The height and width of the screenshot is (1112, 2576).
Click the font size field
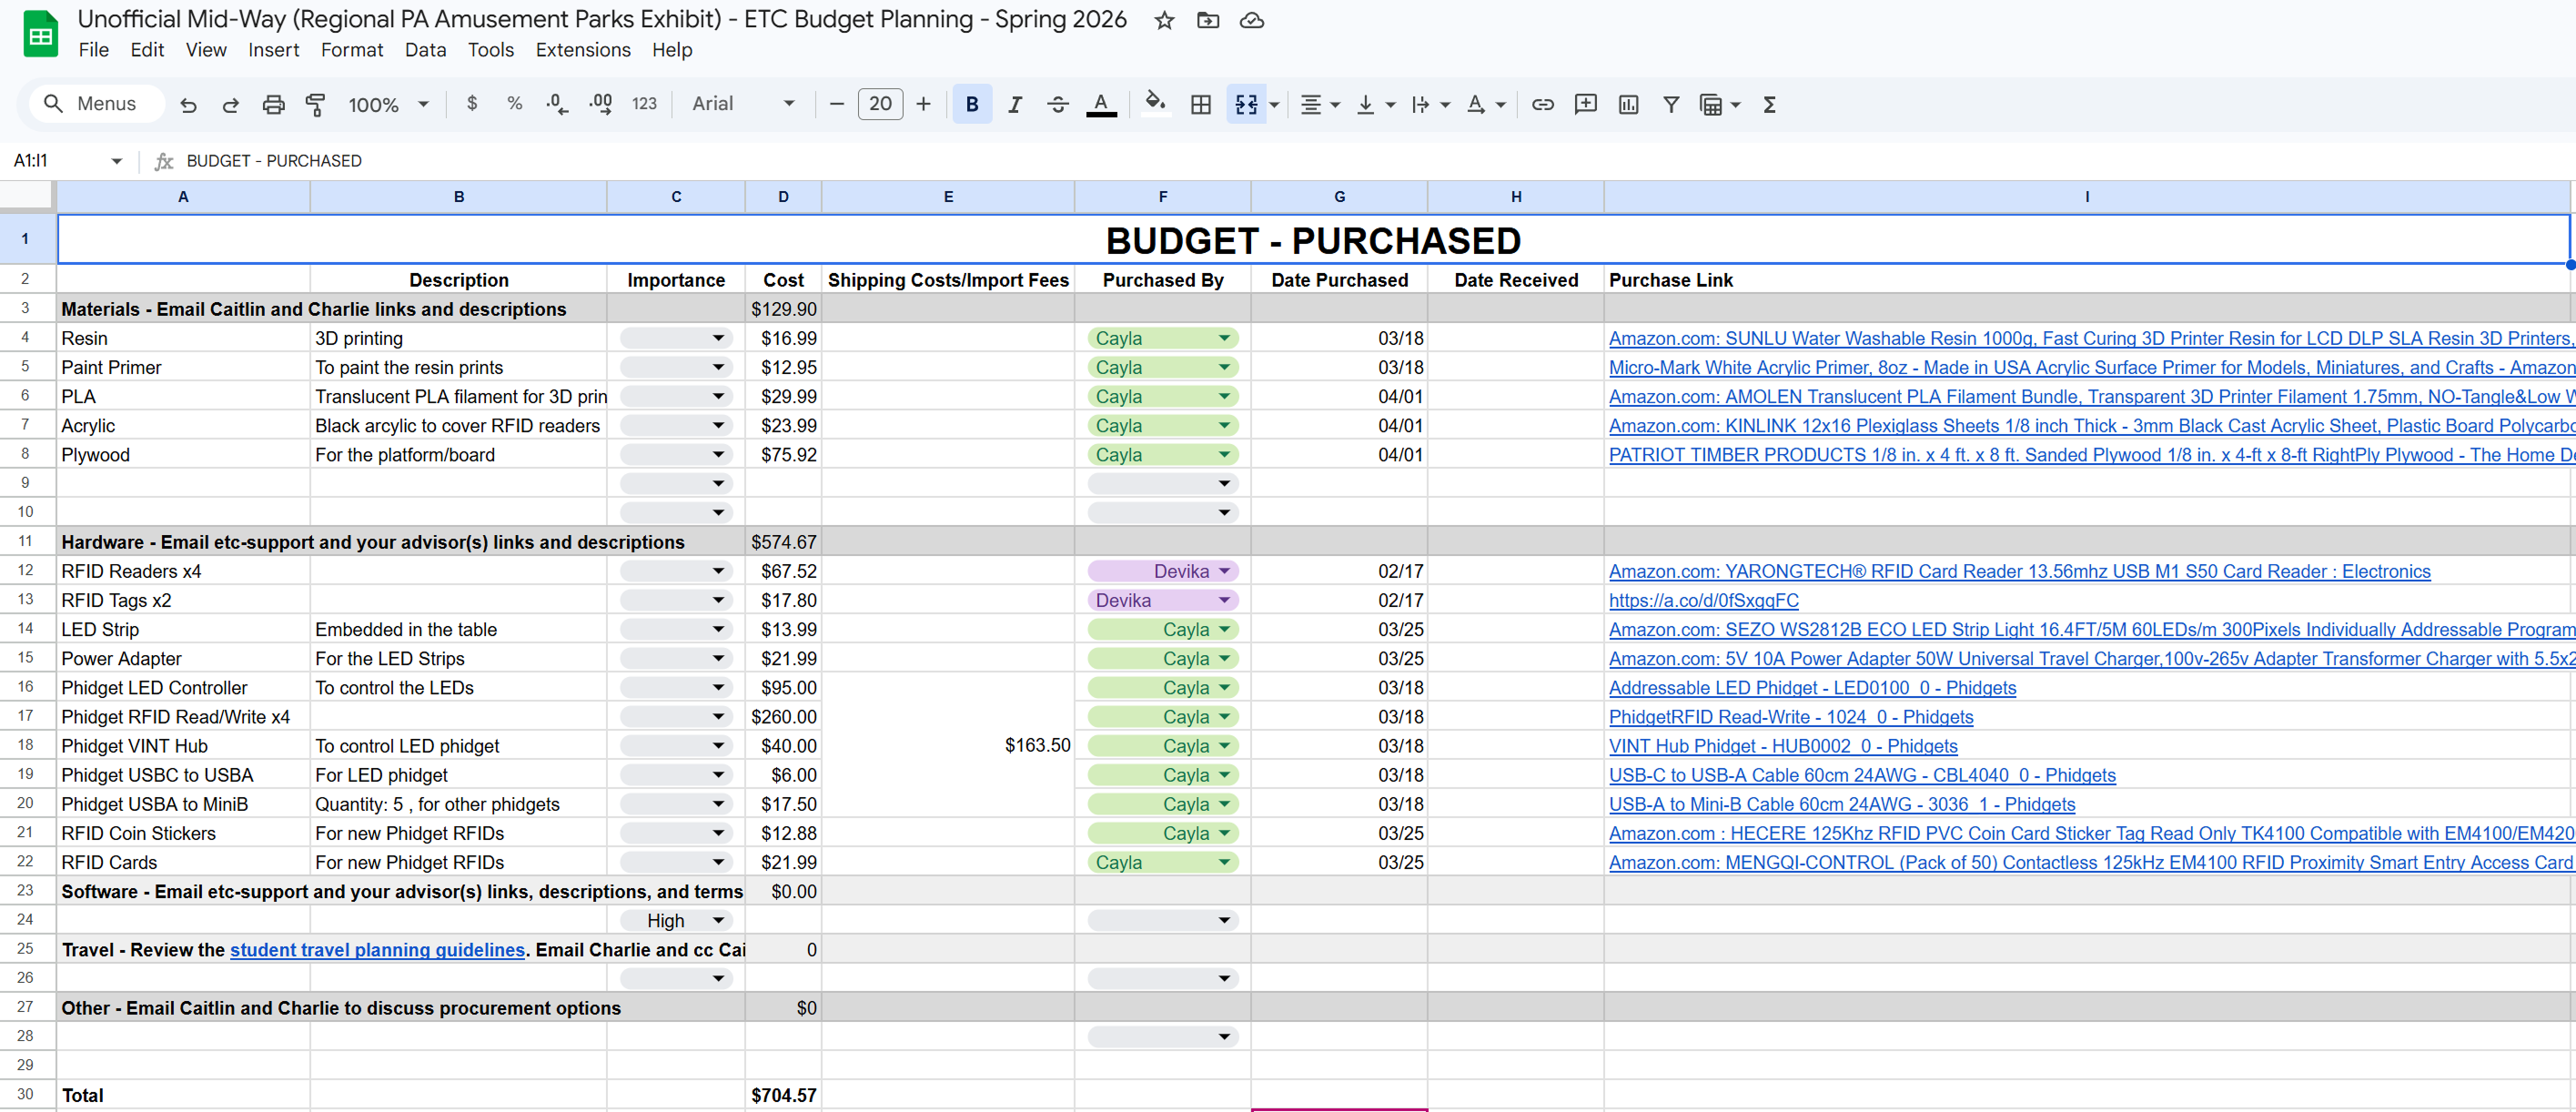pos(880,103)
